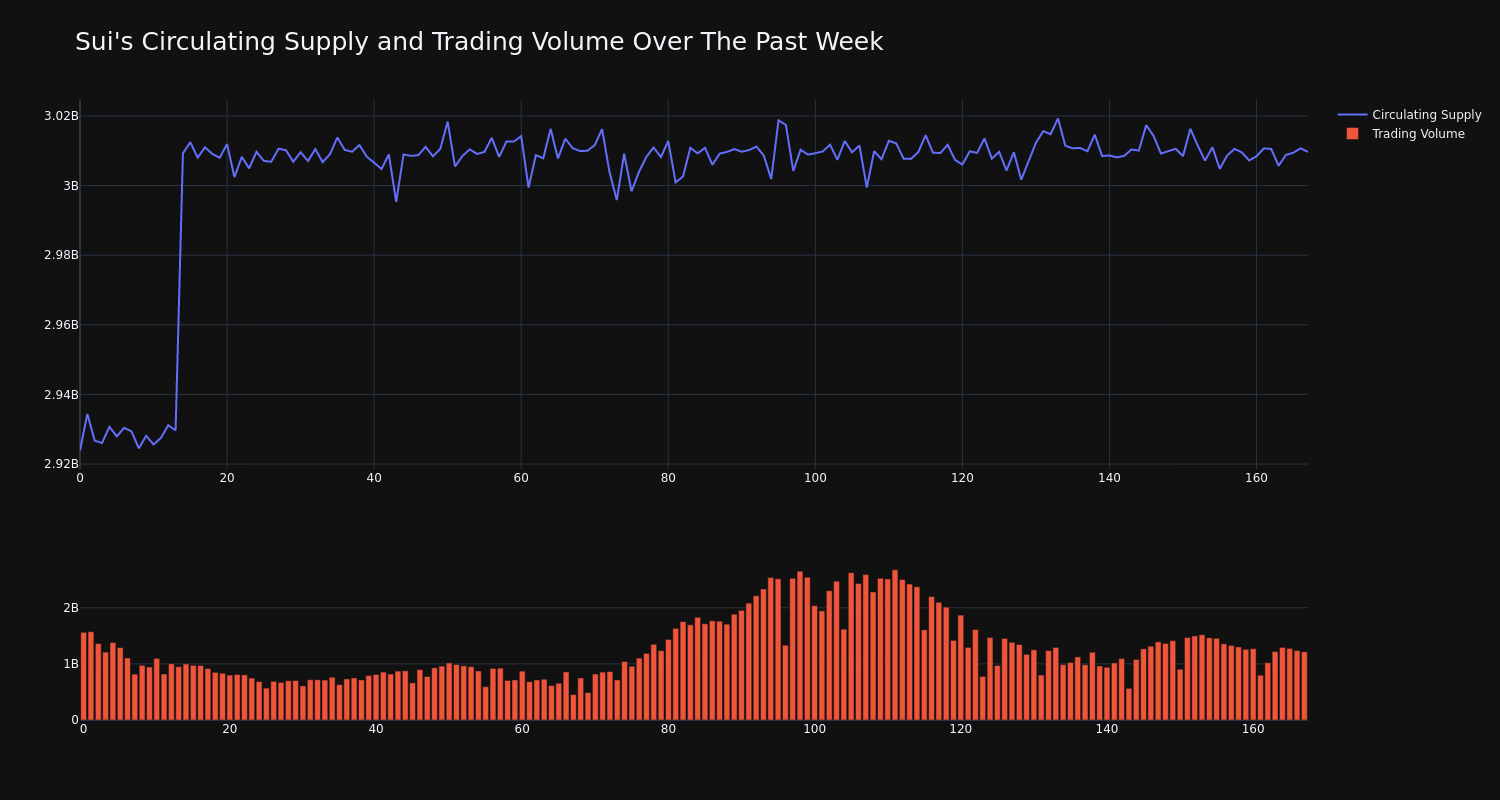
Task: Click the chart title text
Action: click(479, 43)
